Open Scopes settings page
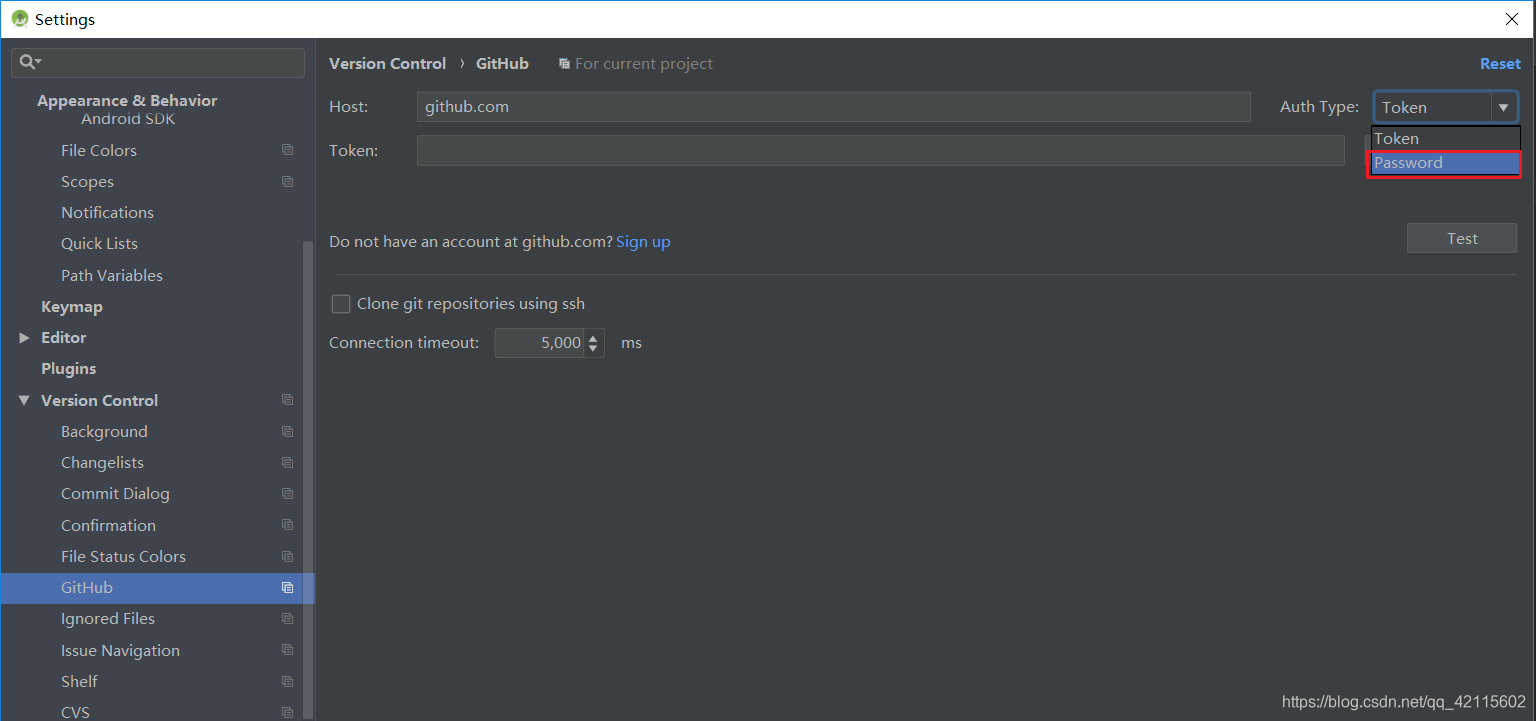 (x=87, y=182)
